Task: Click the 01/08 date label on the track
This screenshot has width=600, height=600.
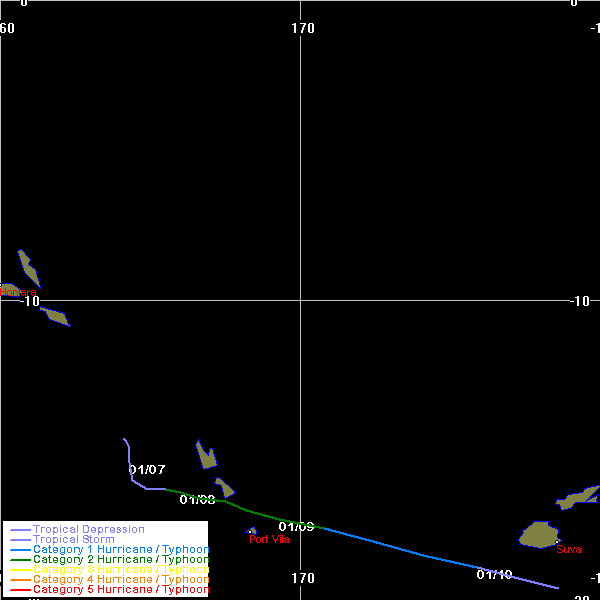Action: [197, 499]
